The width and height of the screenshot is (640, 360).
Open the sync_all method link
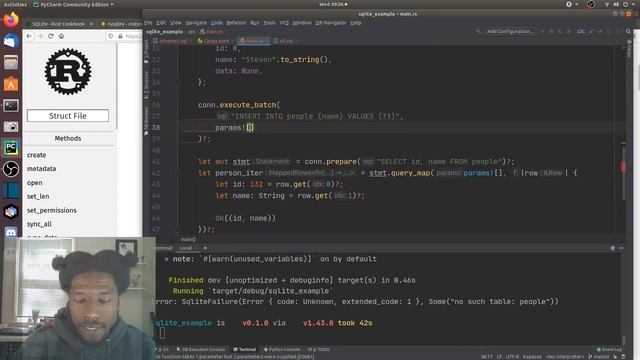39,224
